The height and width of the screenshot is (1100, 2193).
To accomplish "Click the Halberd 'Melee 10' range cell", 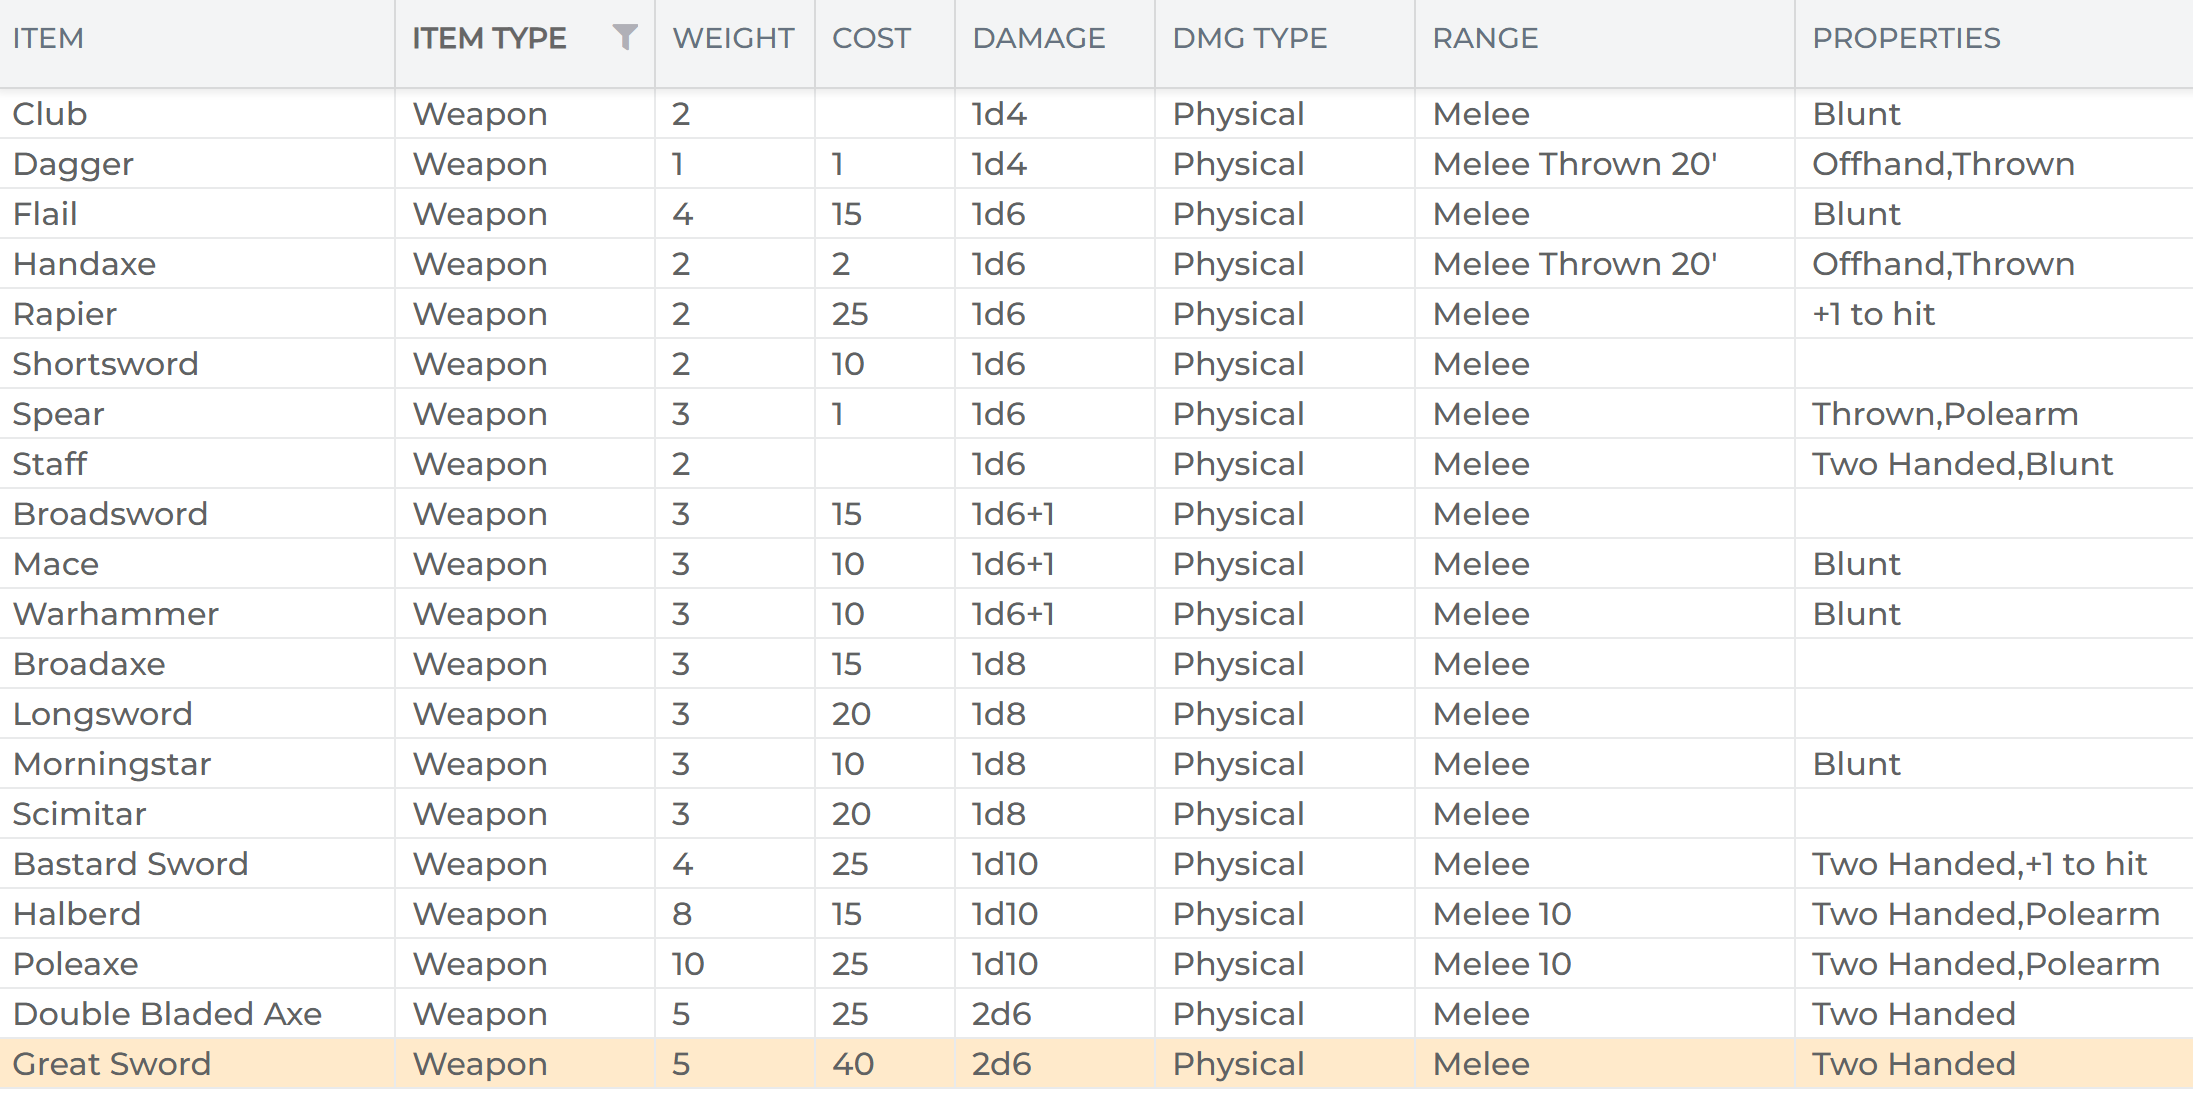I will [1501, 914].
